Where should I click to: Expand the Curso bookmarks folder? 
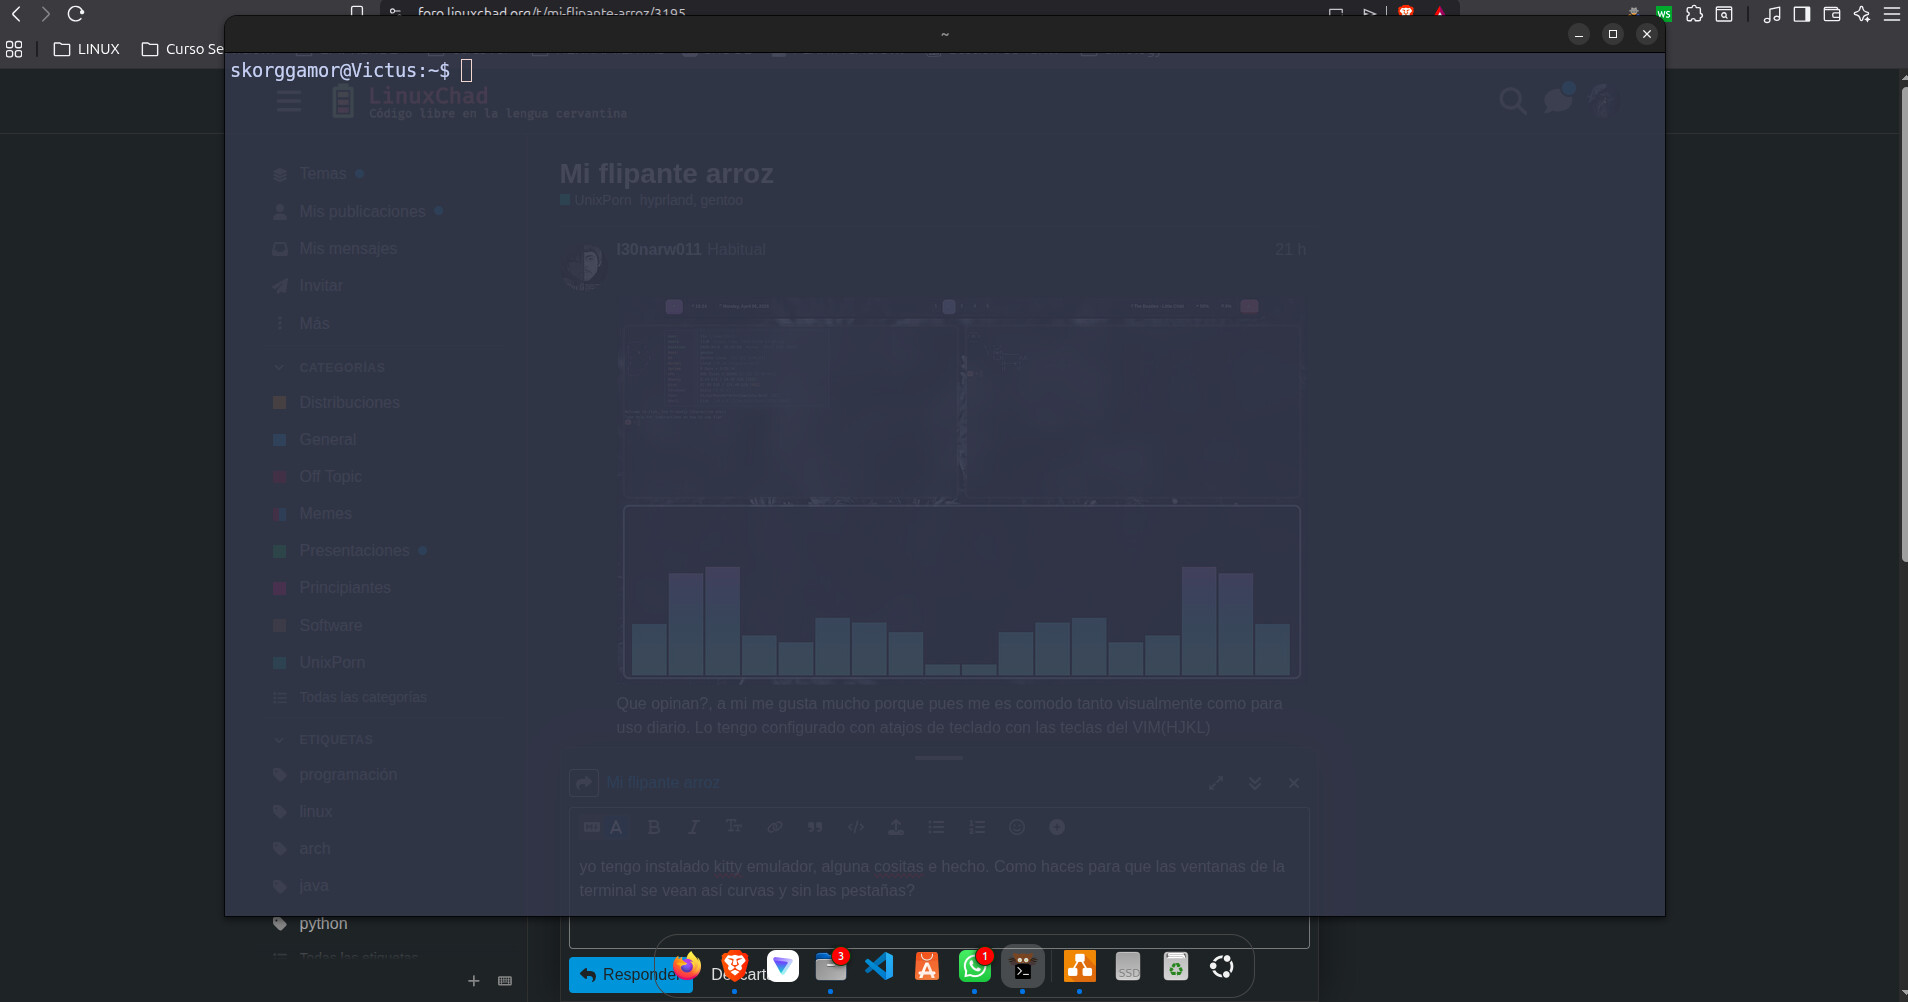tap(183, 49)
